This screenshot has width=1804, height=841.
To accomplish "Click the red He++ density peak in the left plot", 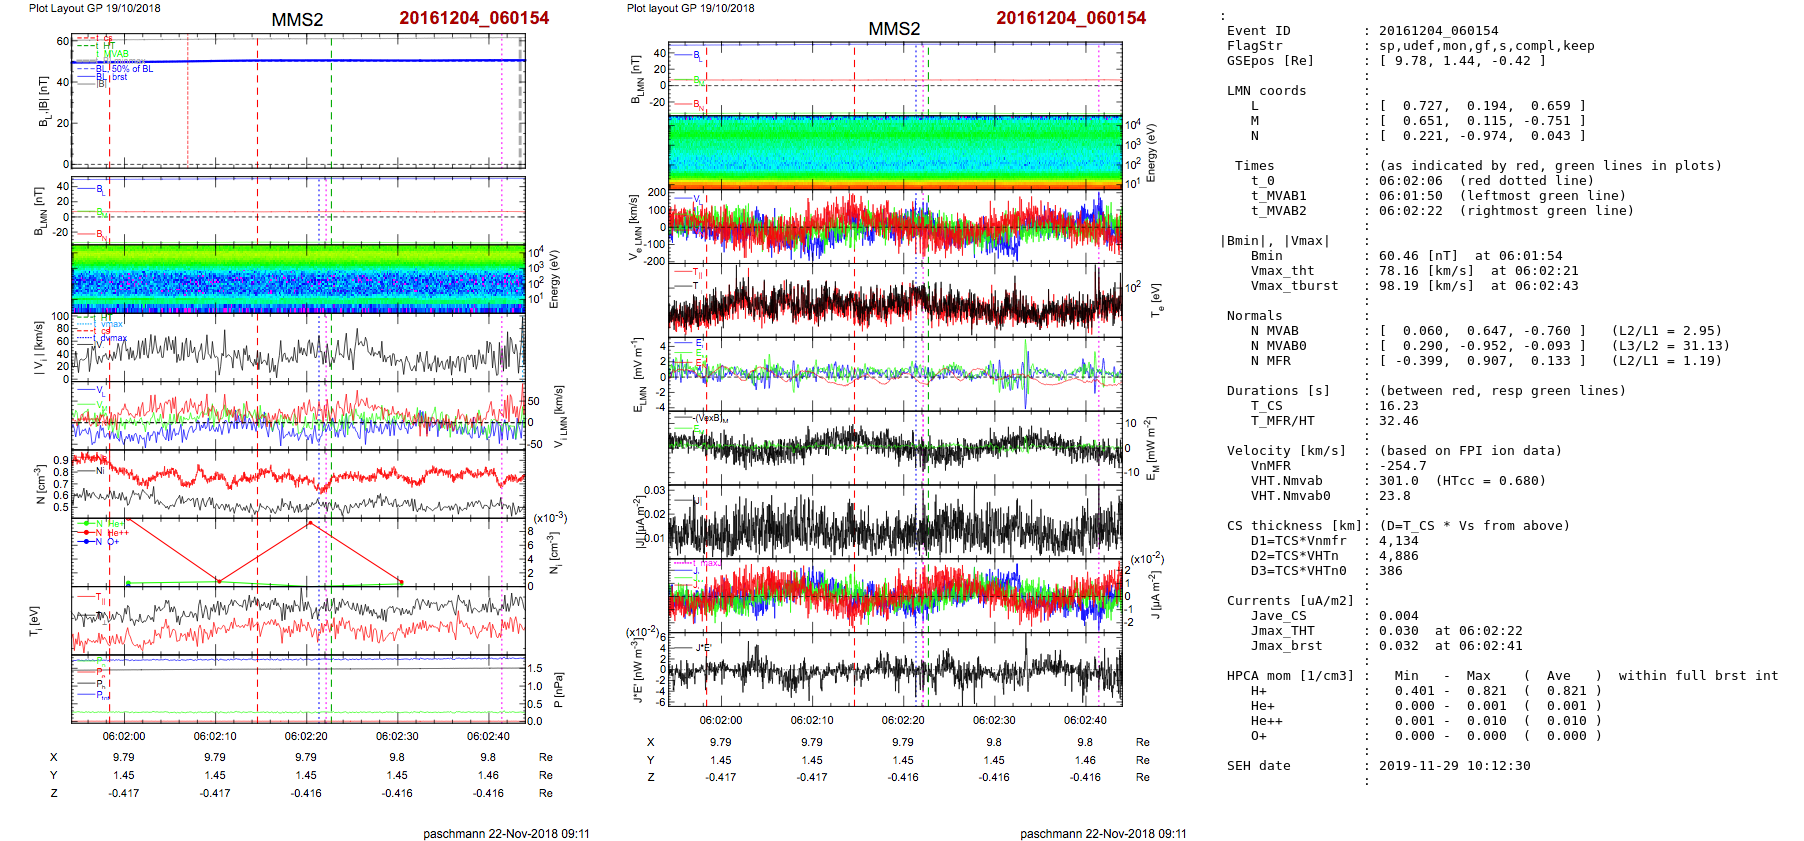I will 310,523.
